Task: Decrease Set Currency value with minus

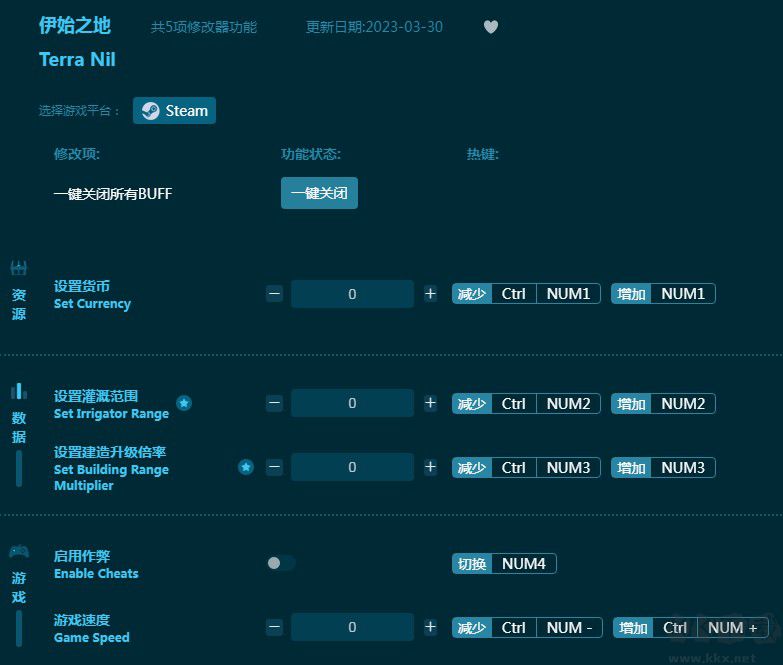Action: click(274, 294)
